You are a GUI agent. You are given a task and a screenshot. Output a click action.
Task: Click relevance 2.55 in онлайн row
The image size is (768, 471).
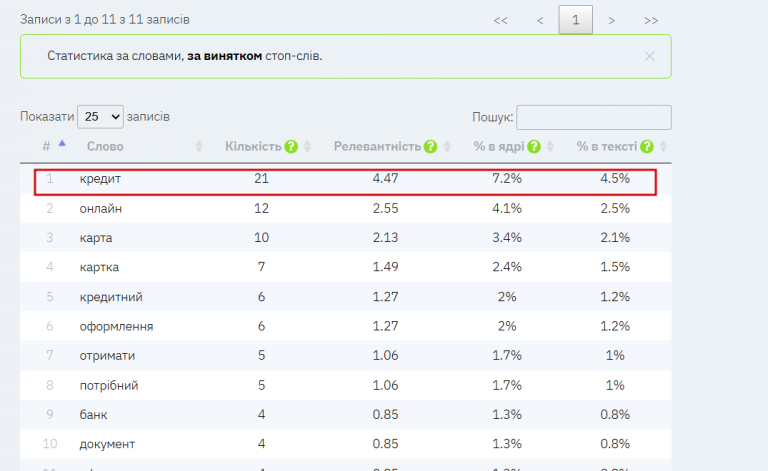[385, 209]
